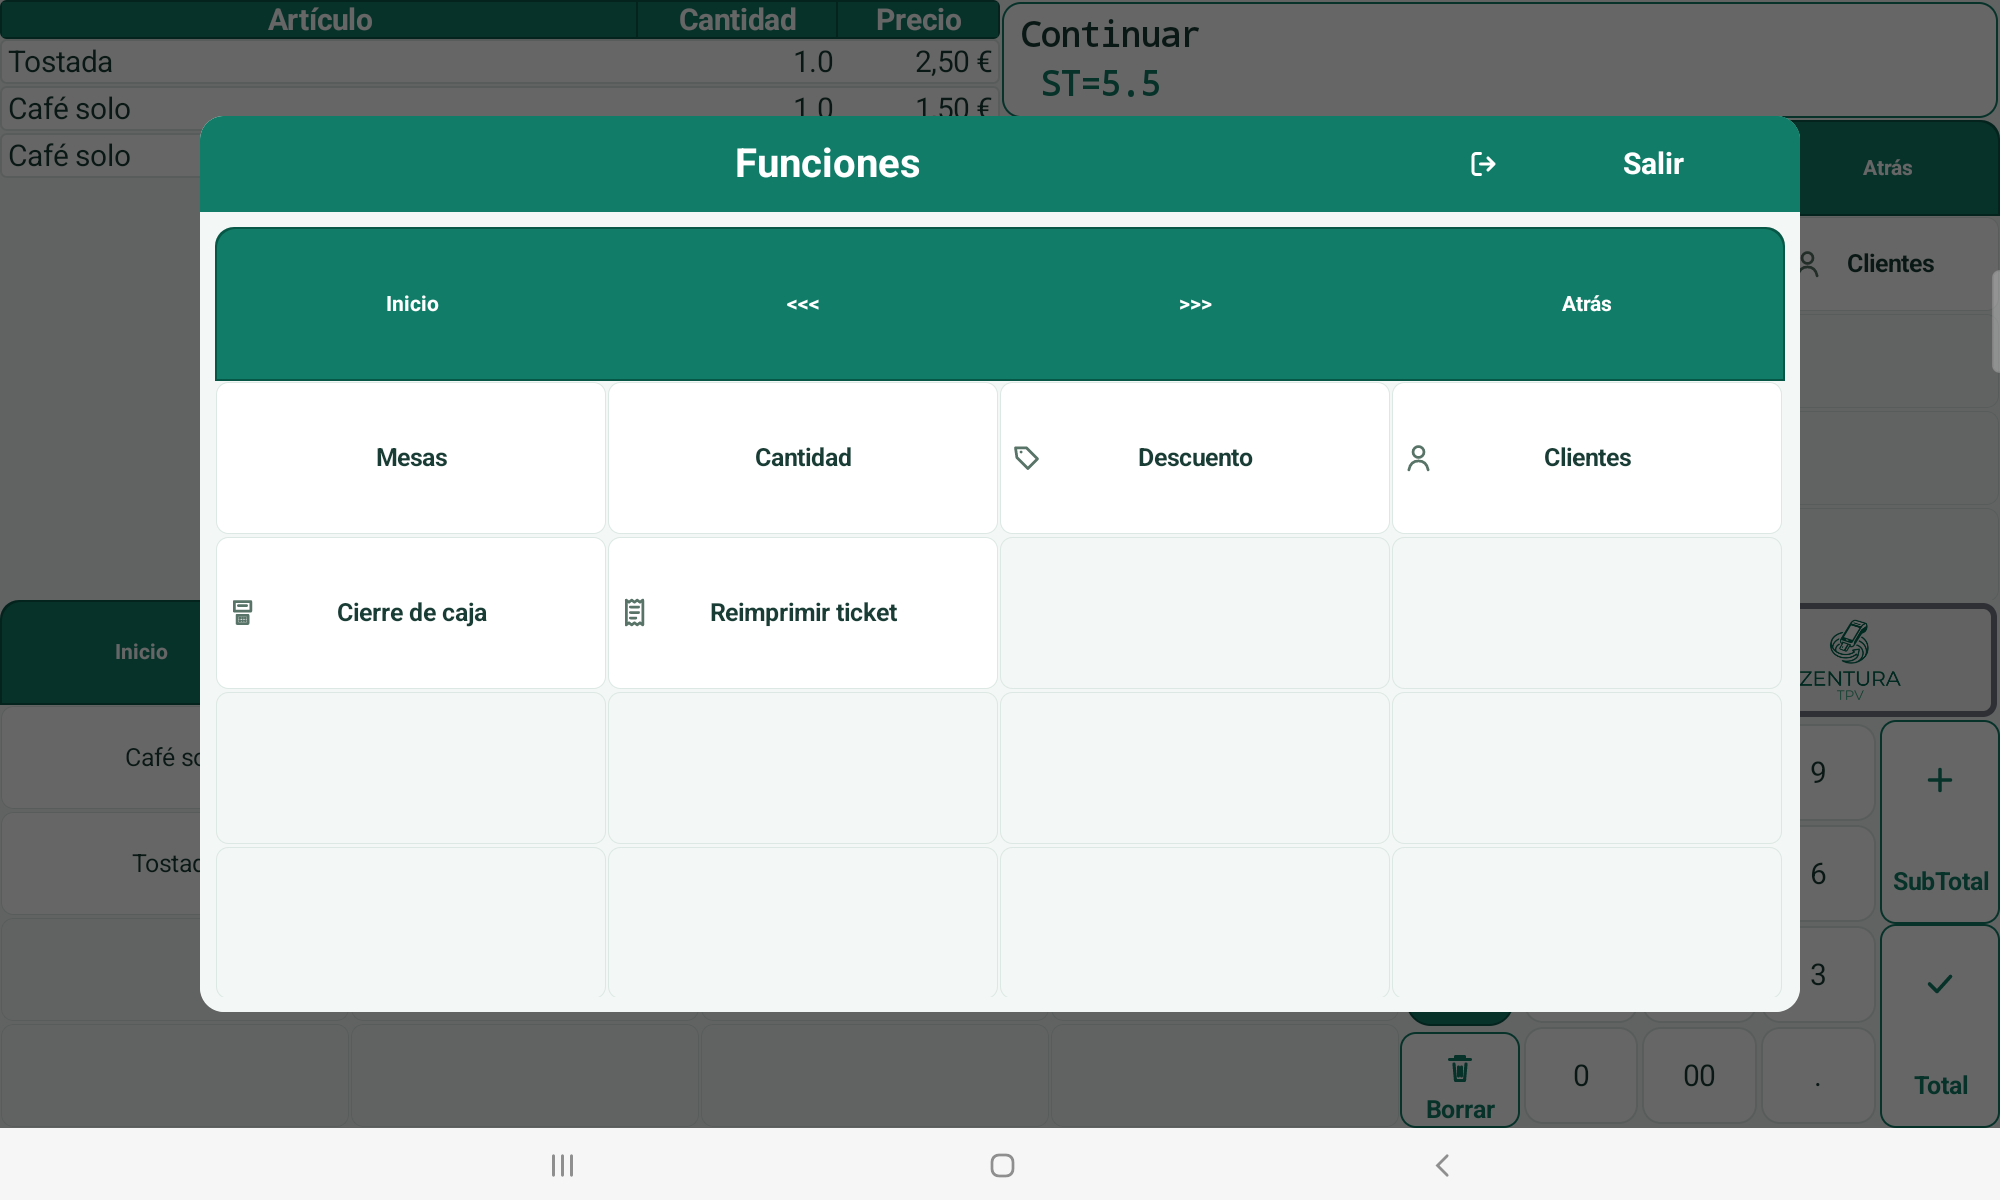Click the Continuar ST=5.5 display field
Screen dimensions: 2000x1200
[x=1500, y=60]
